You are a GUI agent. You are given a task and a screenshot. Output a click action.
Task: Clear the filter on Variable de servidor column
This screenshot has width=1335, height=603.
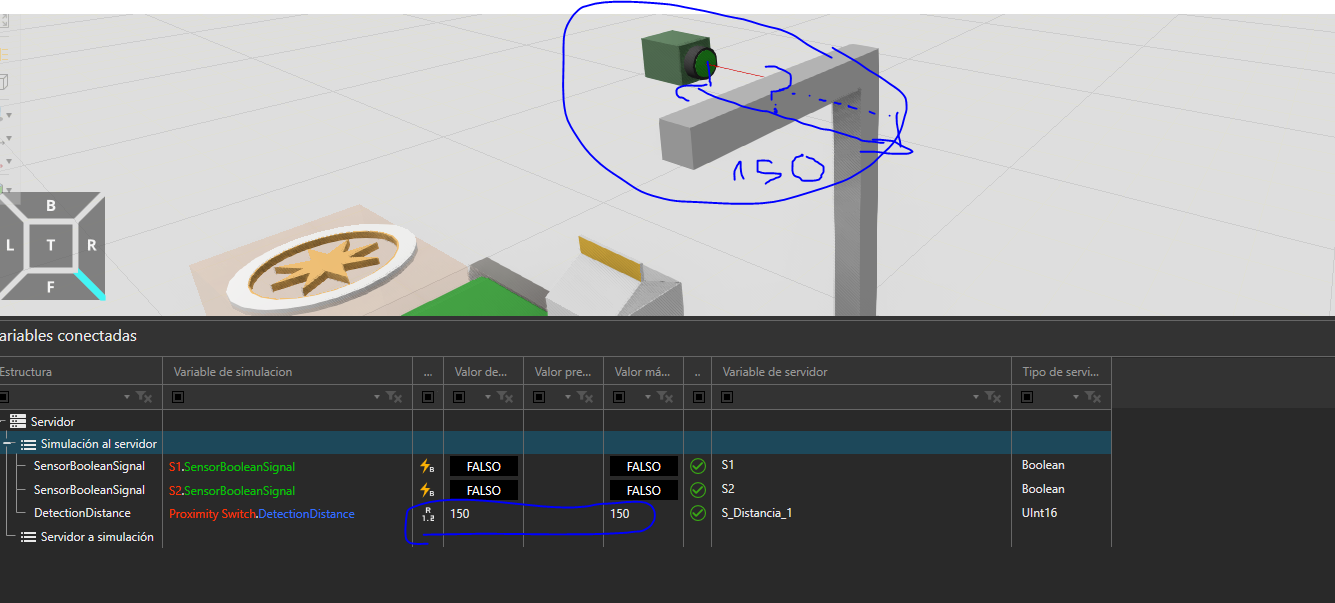coord(992,397)
